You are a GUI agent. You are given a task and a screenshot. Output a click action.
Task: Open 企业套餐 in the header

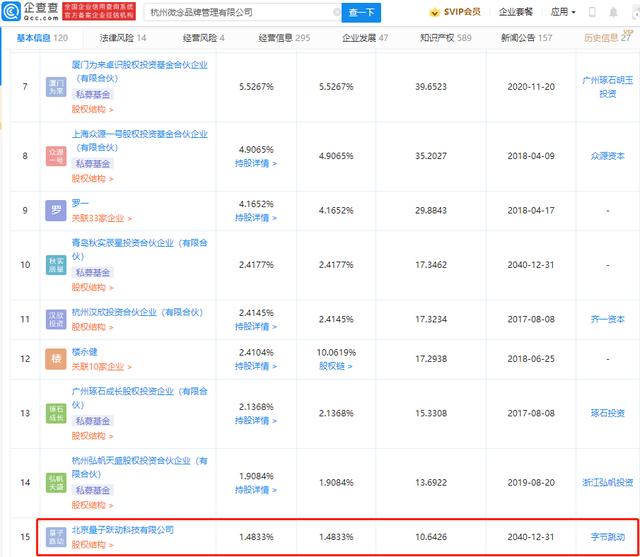(516, 12)
